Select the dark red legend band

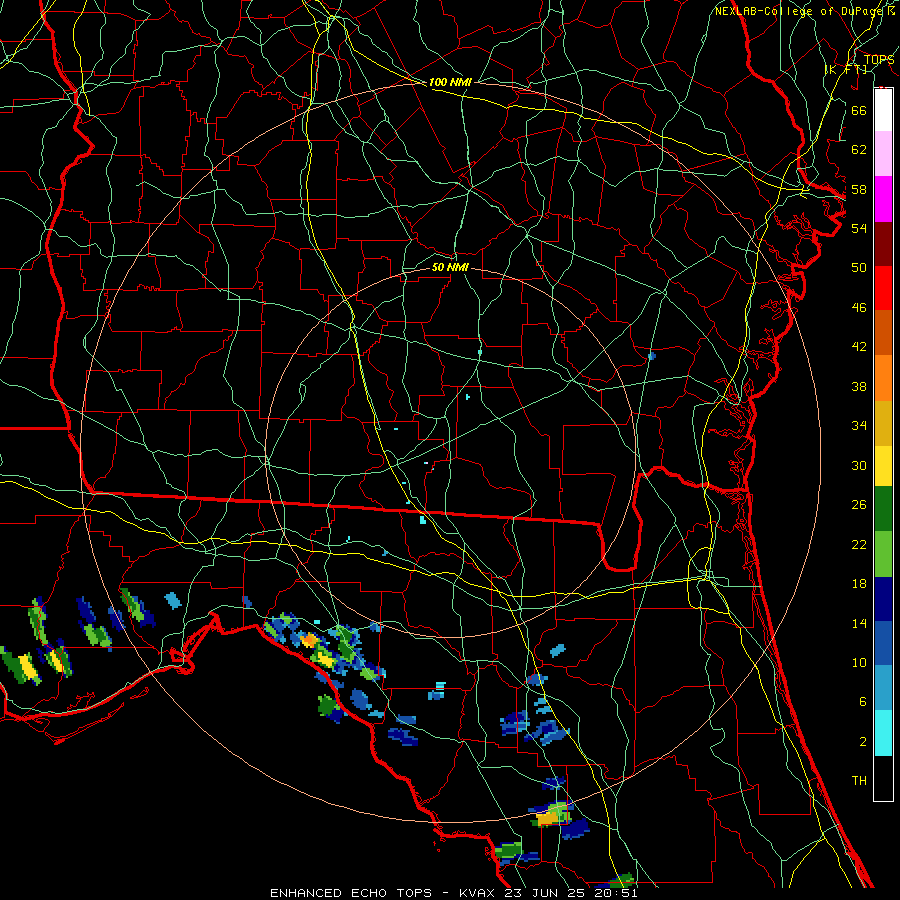pos(883,243)
